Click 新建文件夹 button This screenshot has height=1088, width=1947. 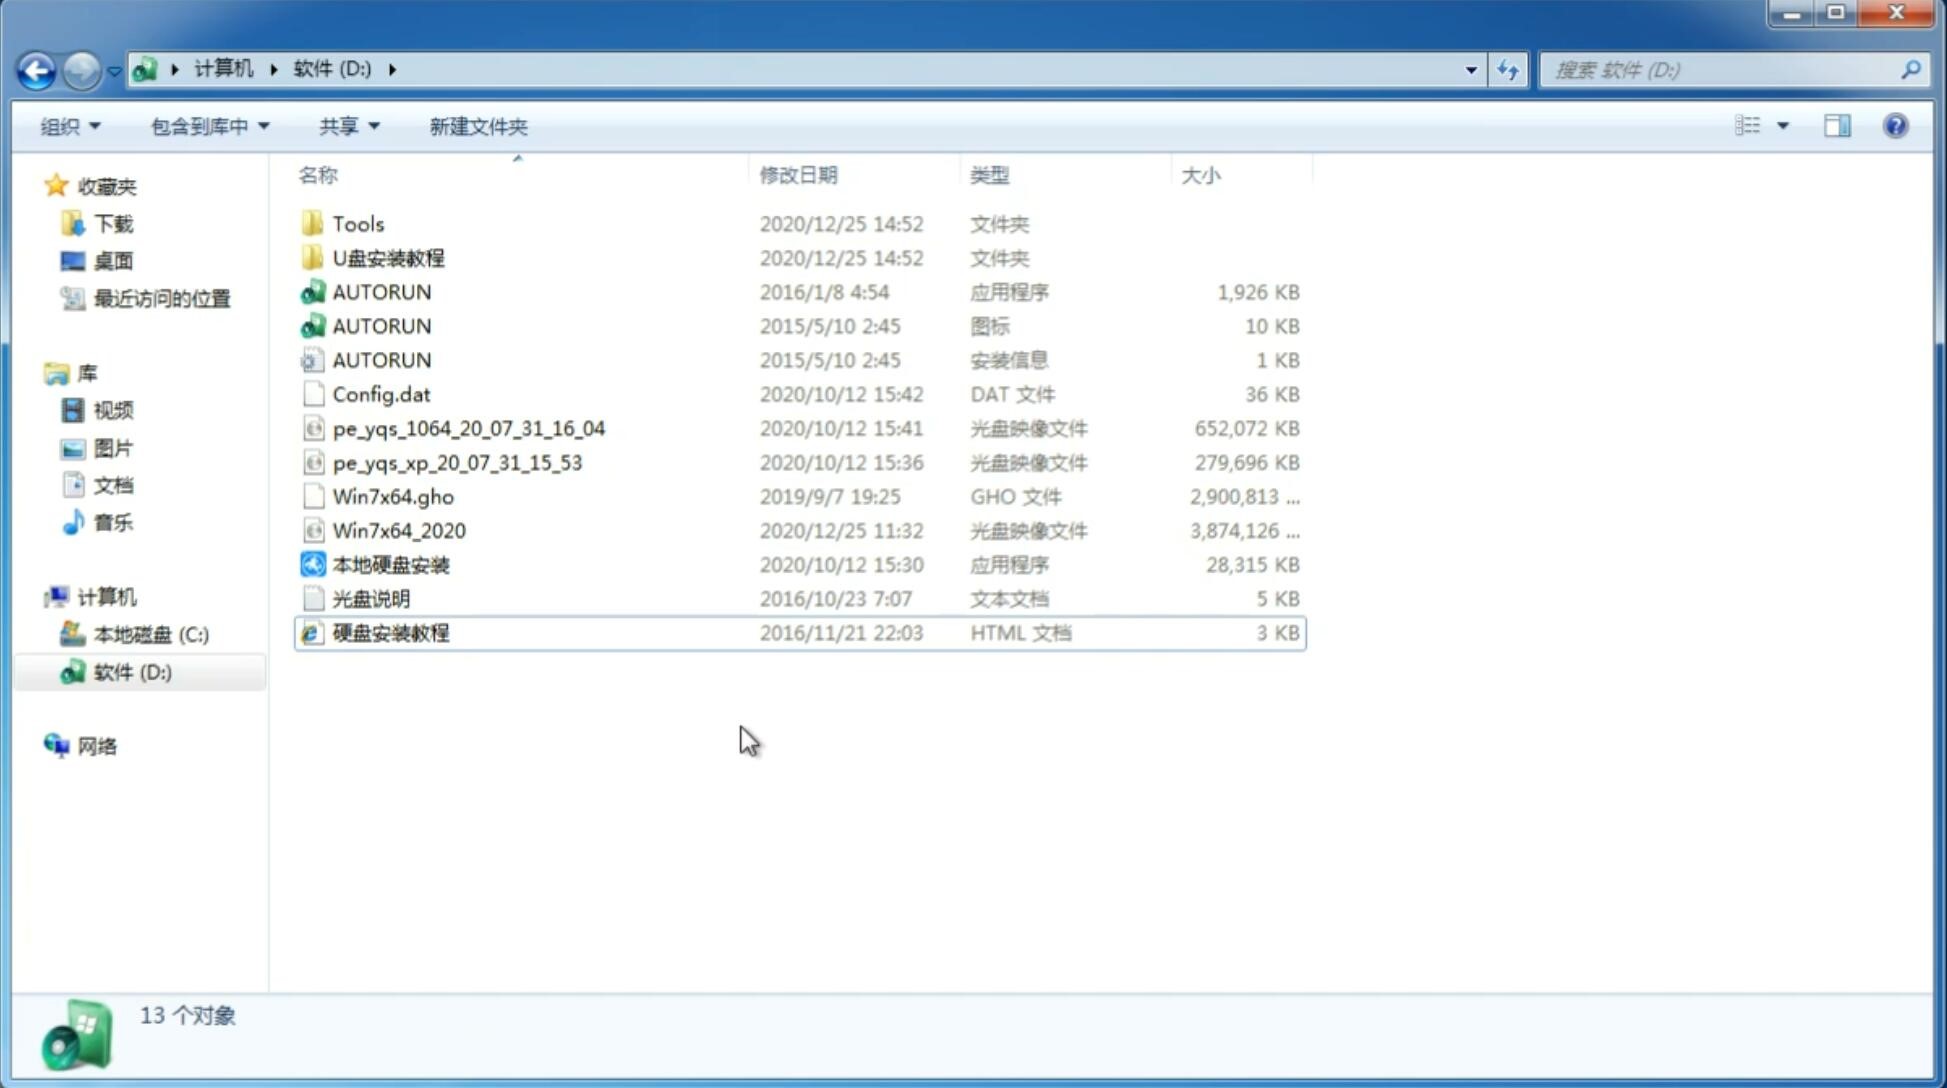[479, 124]
